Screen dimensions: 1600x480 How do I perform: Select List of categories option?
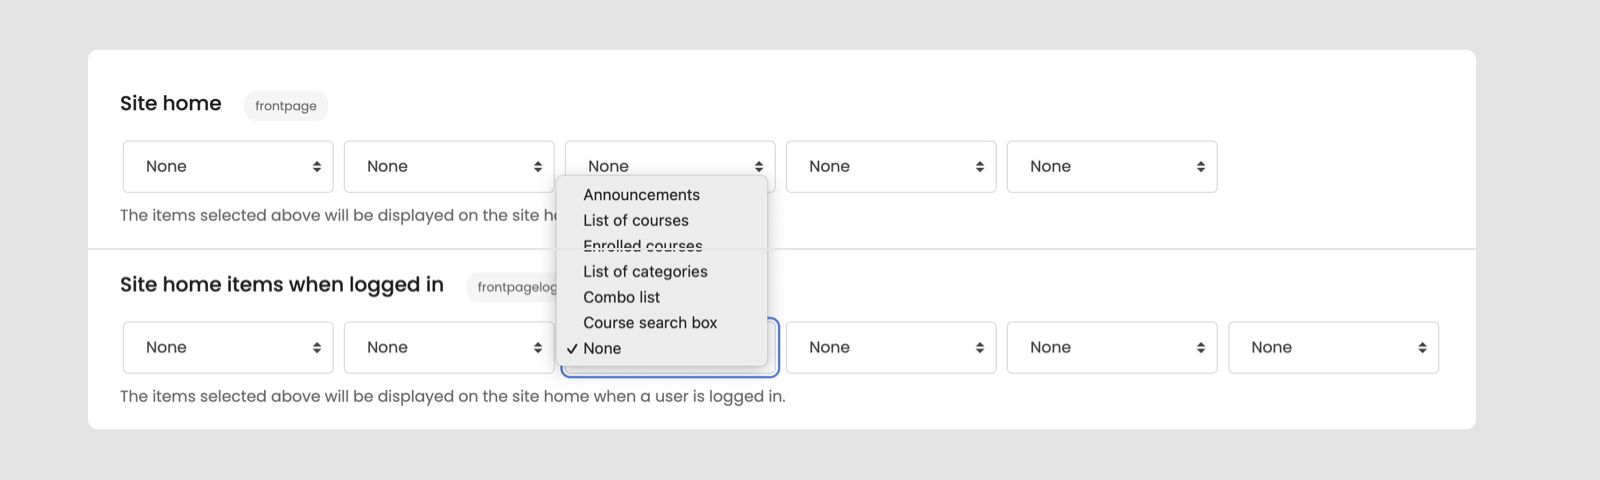(x=645, y=271)
